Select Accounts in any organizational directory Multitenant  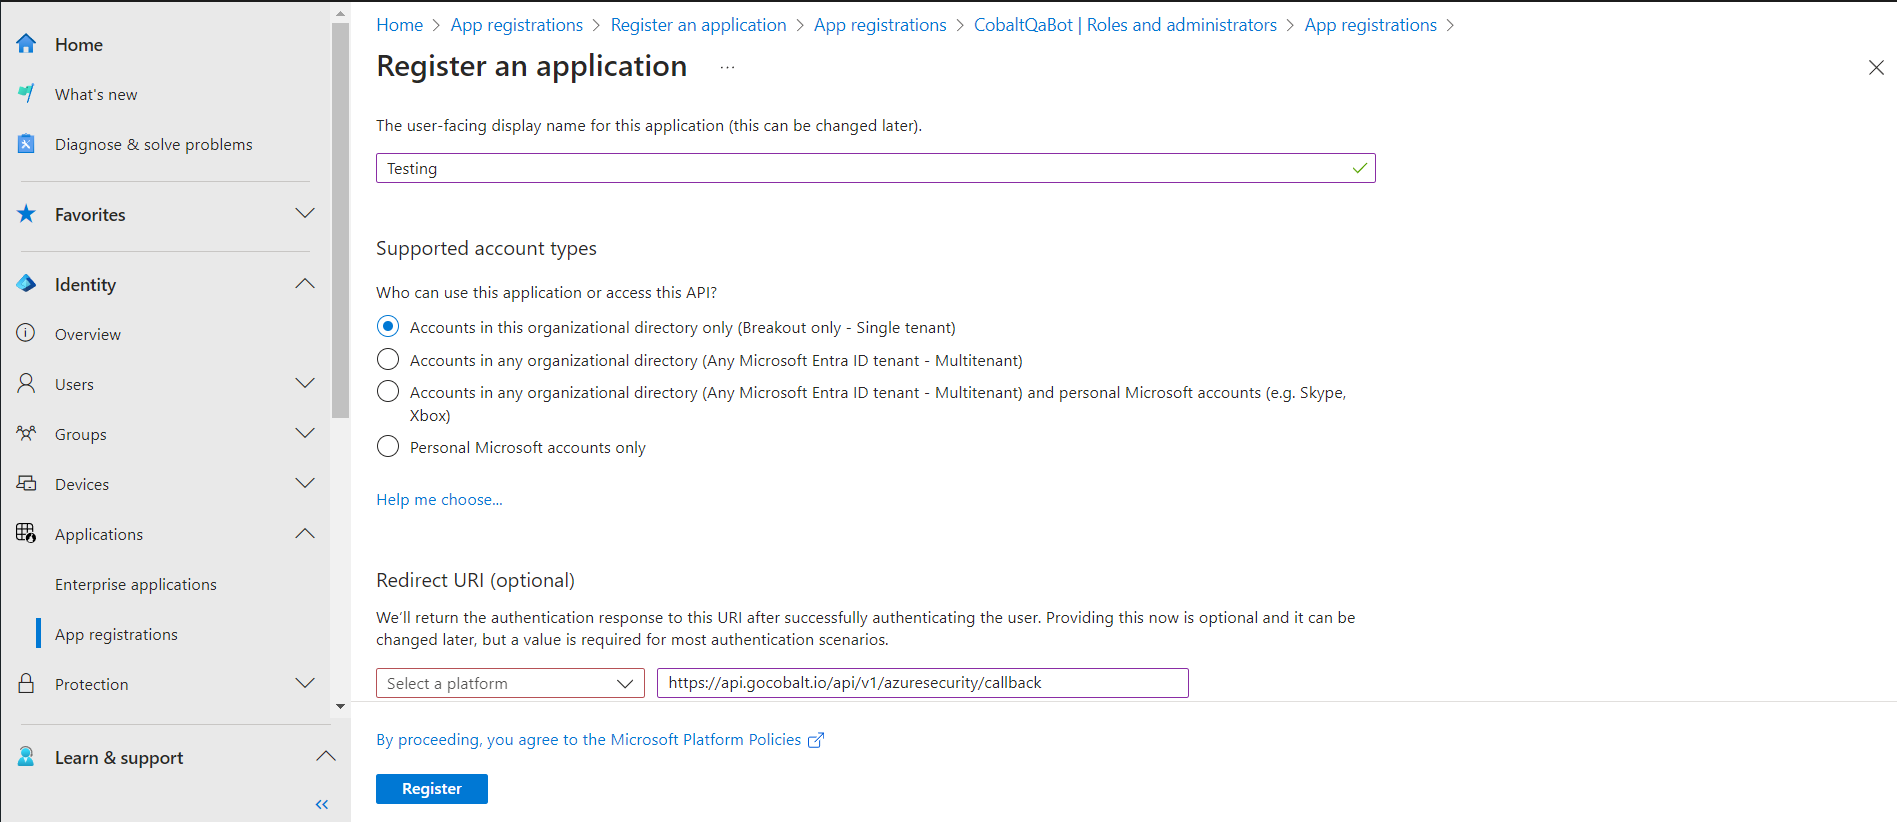(x=388, y=359)
